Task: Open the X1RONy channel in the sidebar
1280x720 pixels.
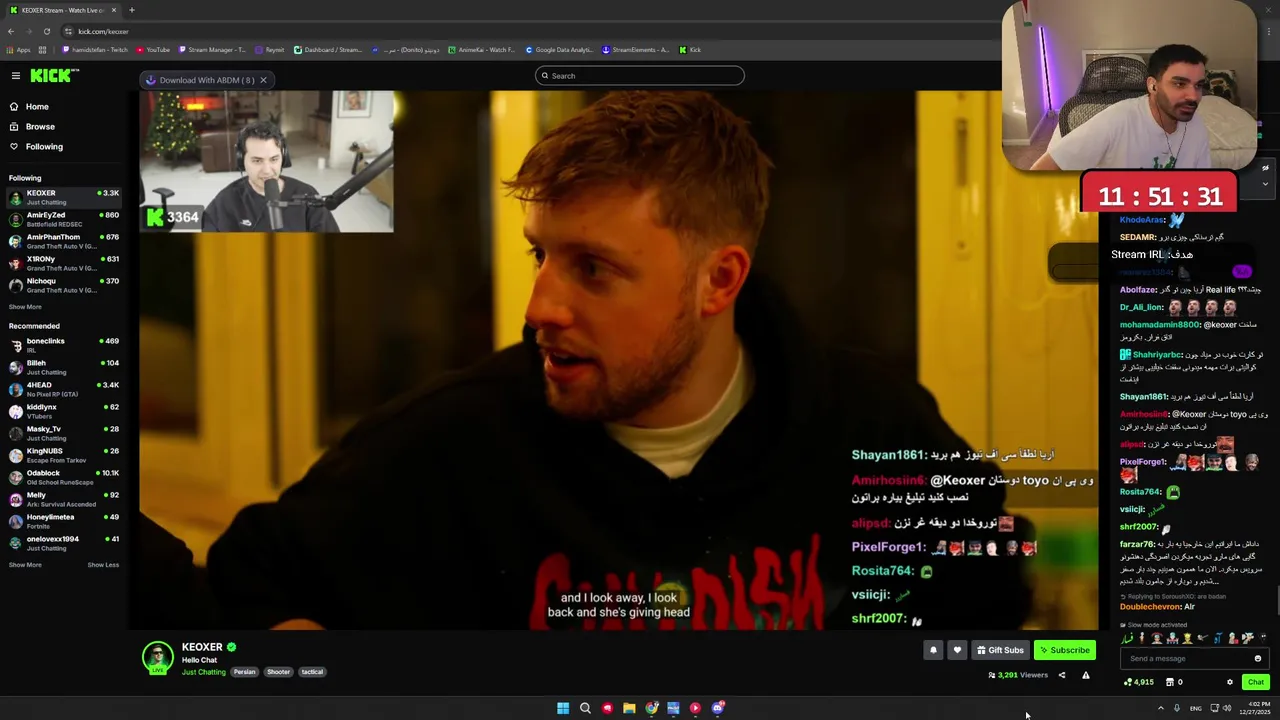Action: click(x=64, y=263)
